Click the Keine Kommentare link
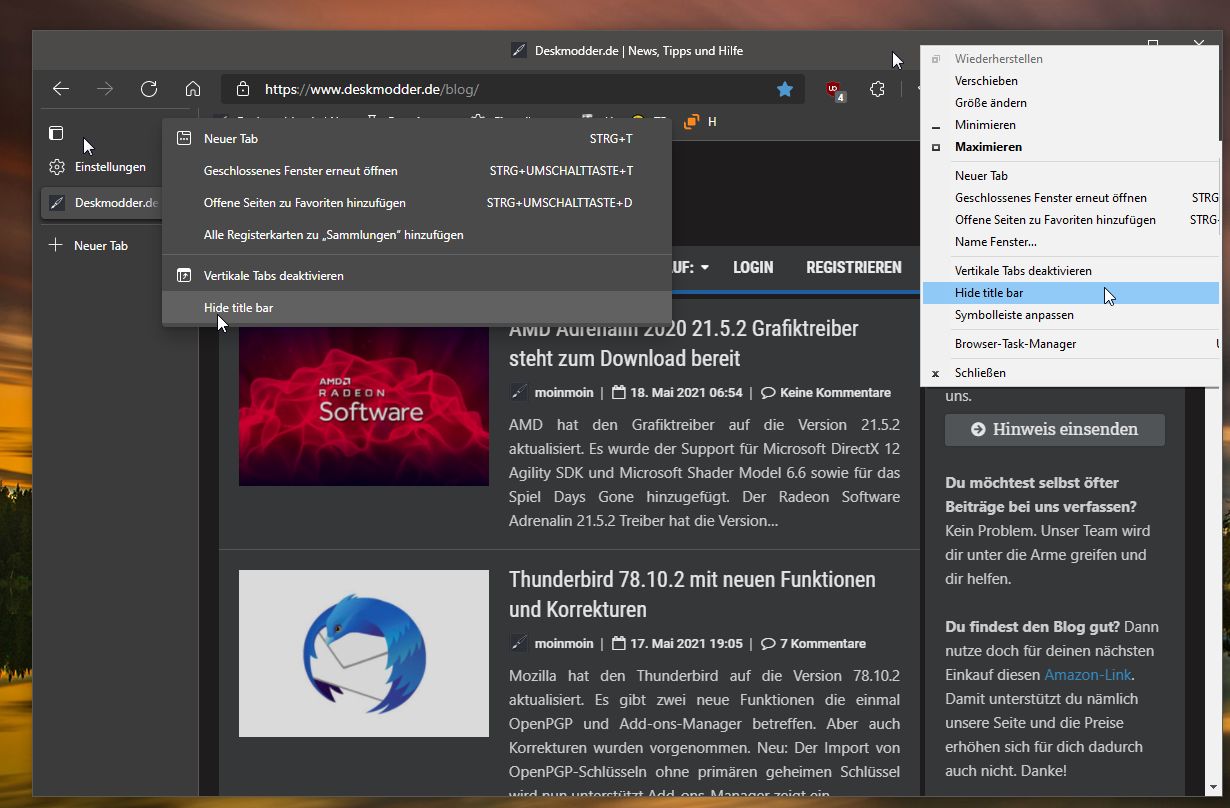Viewport: 1230px width, 808px height. tap(835, 393)
